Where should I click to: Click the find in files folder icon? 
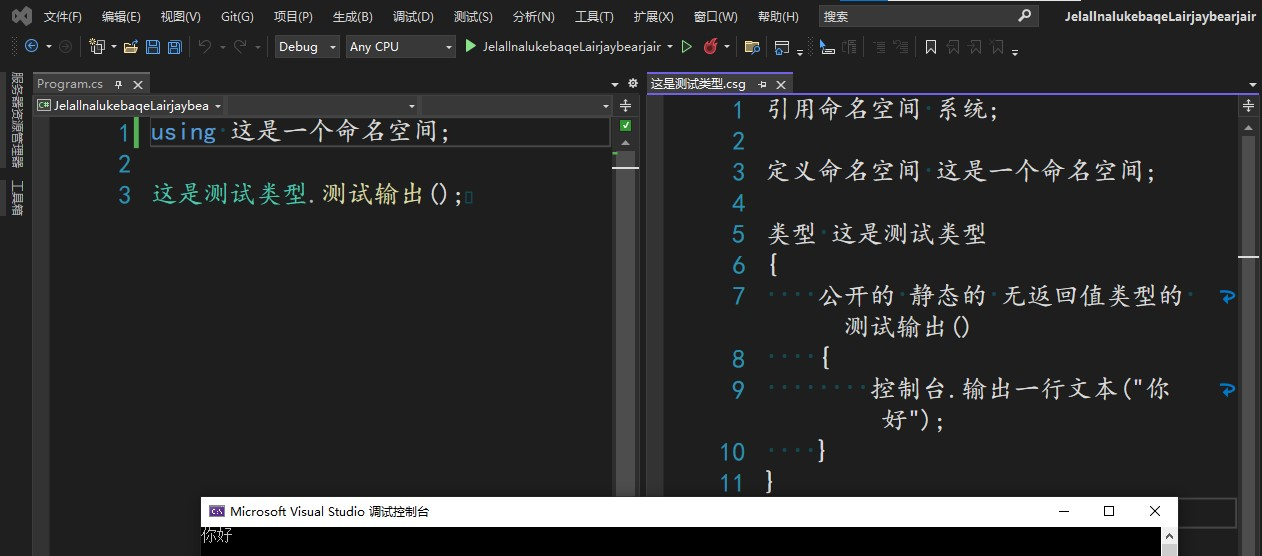(752, 47)
